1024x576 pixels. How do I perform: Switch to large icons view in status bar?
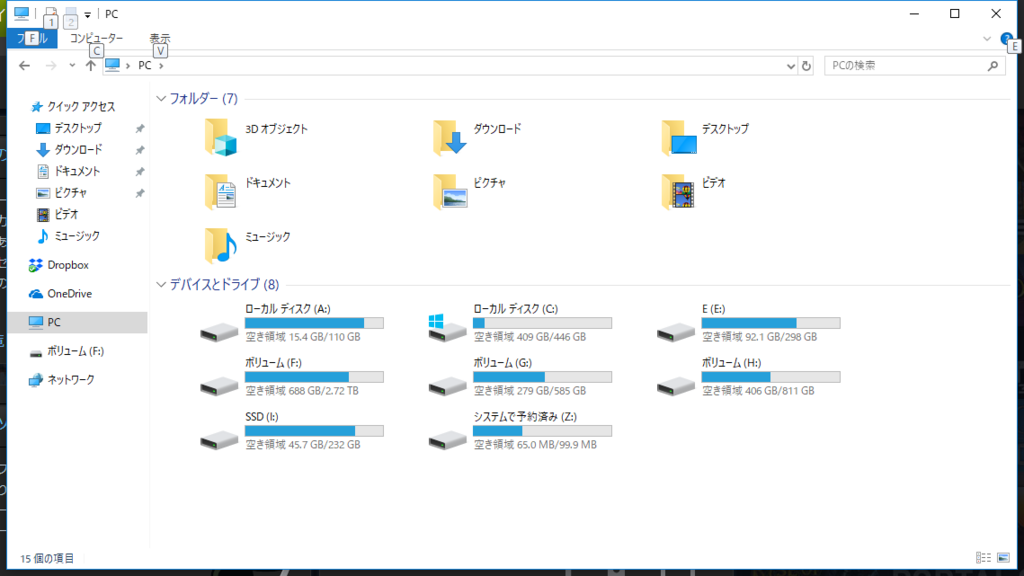[x=1004, y=558]
